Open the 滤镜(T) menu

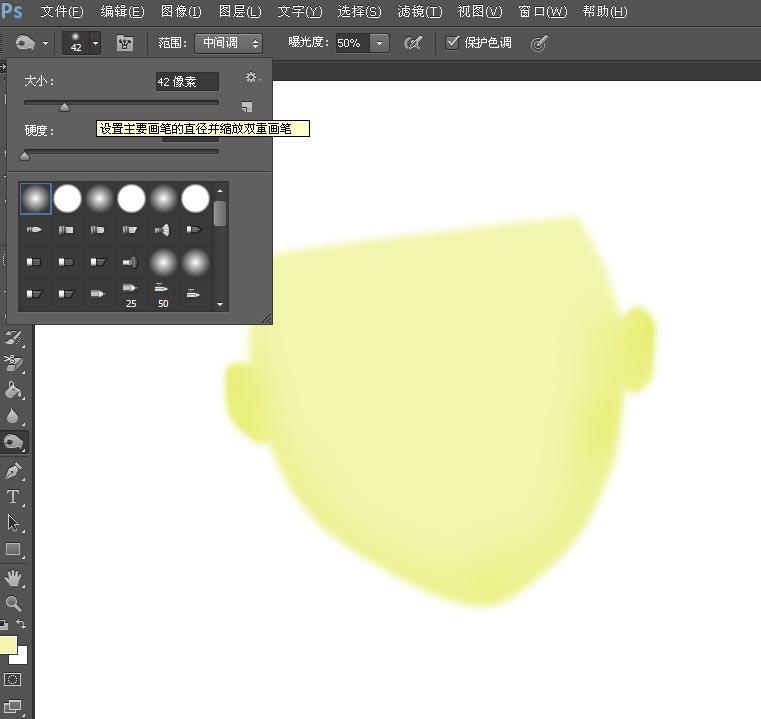click(419, 11)
